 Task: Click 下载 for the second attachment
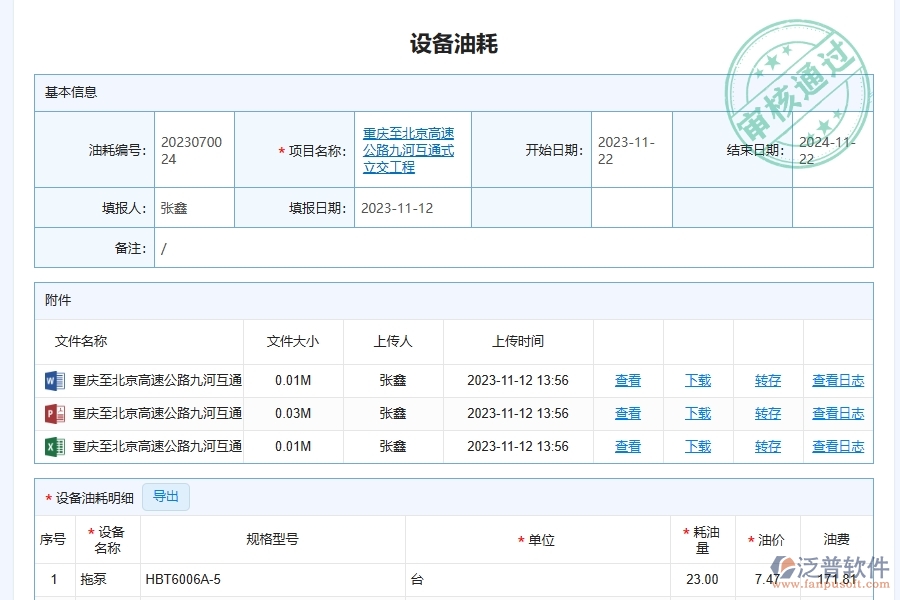click(697, 413)
